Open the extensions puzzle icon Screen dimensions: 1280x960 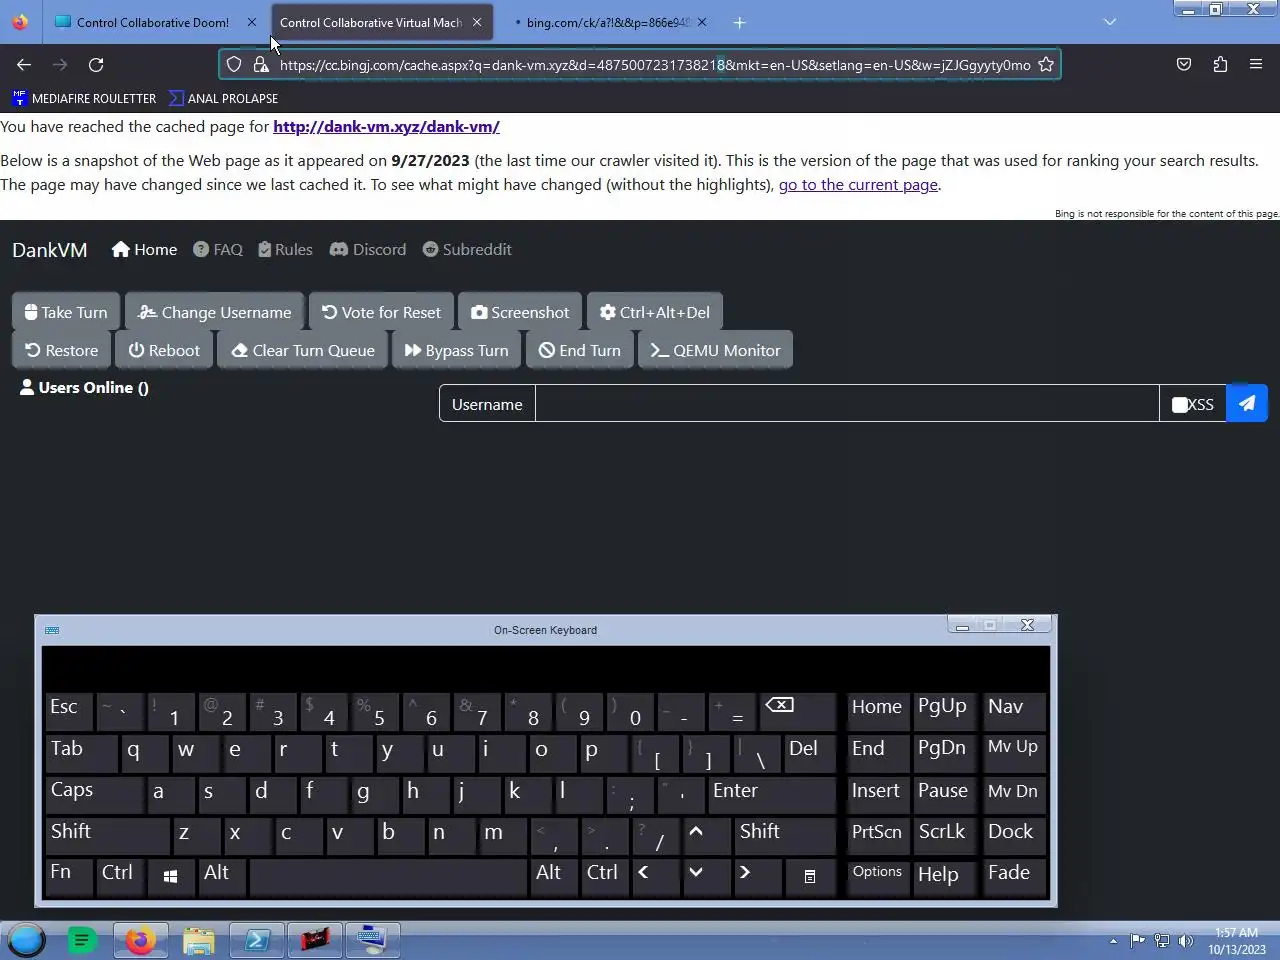[x=1220, y=64]
